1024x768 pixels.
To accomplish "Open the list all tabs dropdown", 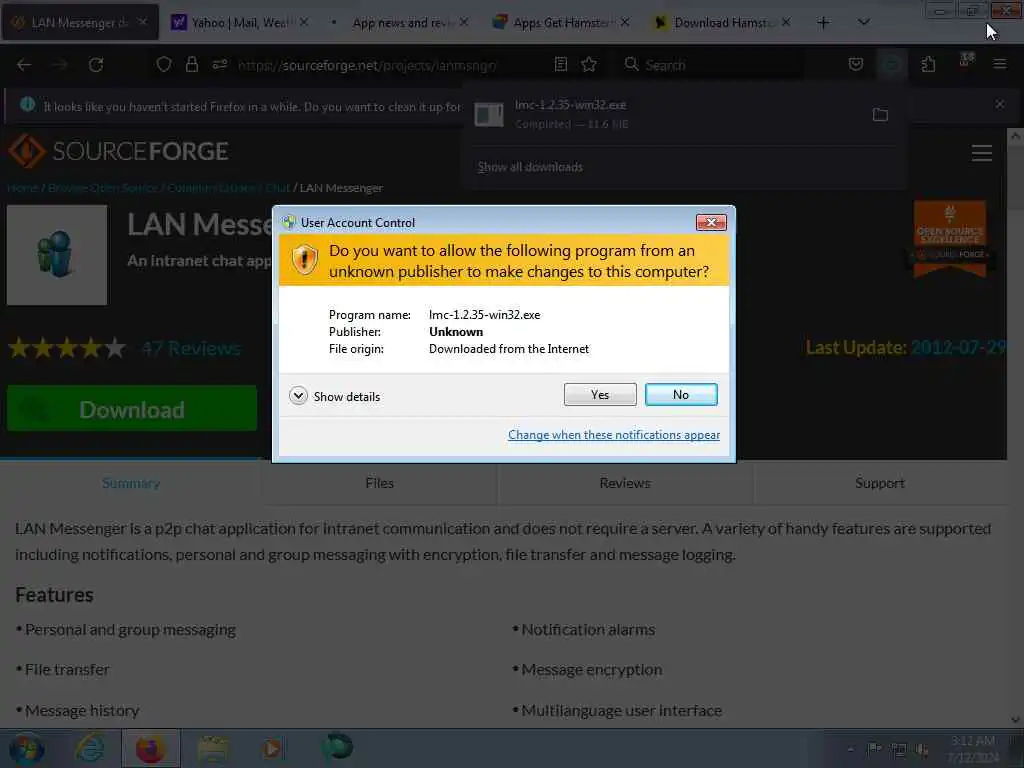I will point(863,23).
